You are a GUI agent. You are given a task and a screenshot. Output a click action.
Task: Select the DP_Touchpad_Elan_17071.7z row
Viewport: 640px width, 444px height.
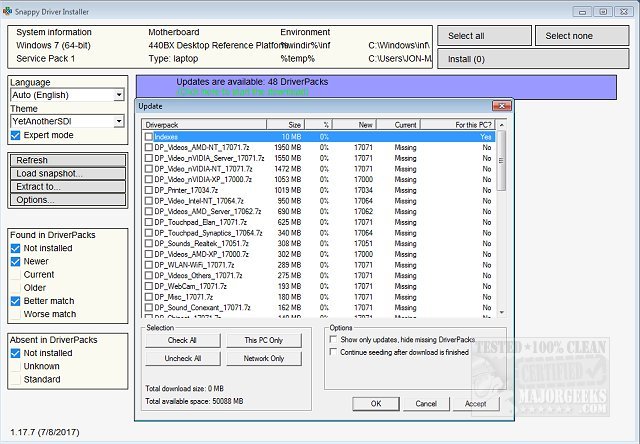(x=318, y=222)
